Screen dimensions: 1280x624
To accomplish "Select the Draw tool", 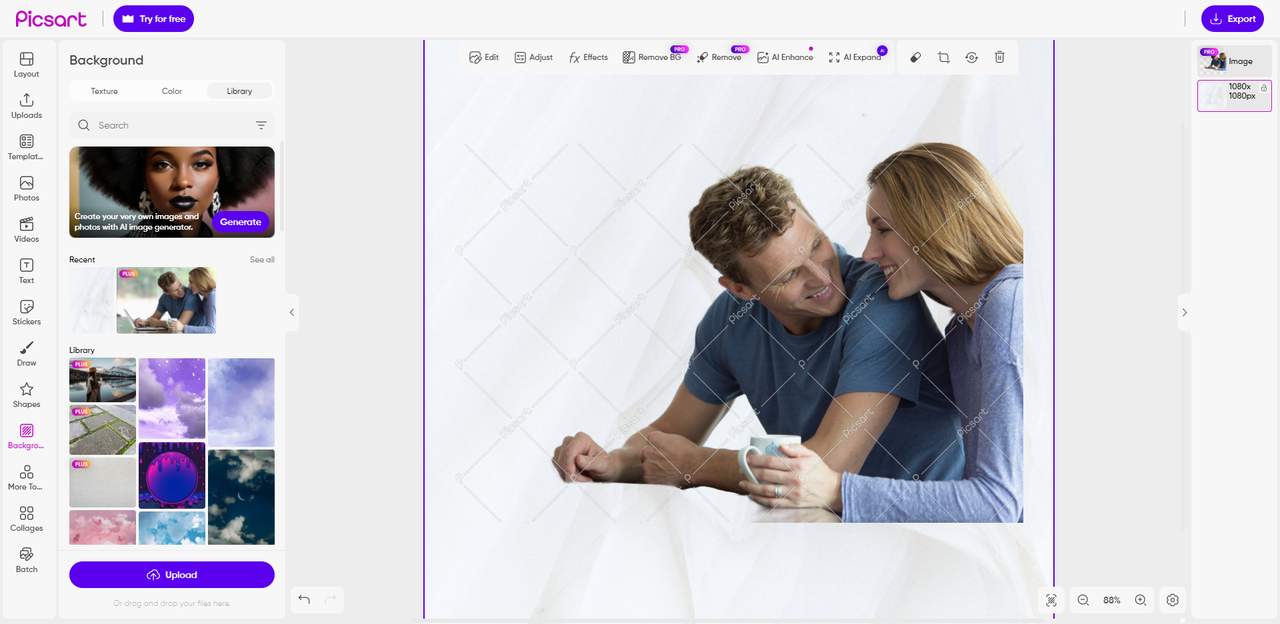I will (x=26, y=354).
